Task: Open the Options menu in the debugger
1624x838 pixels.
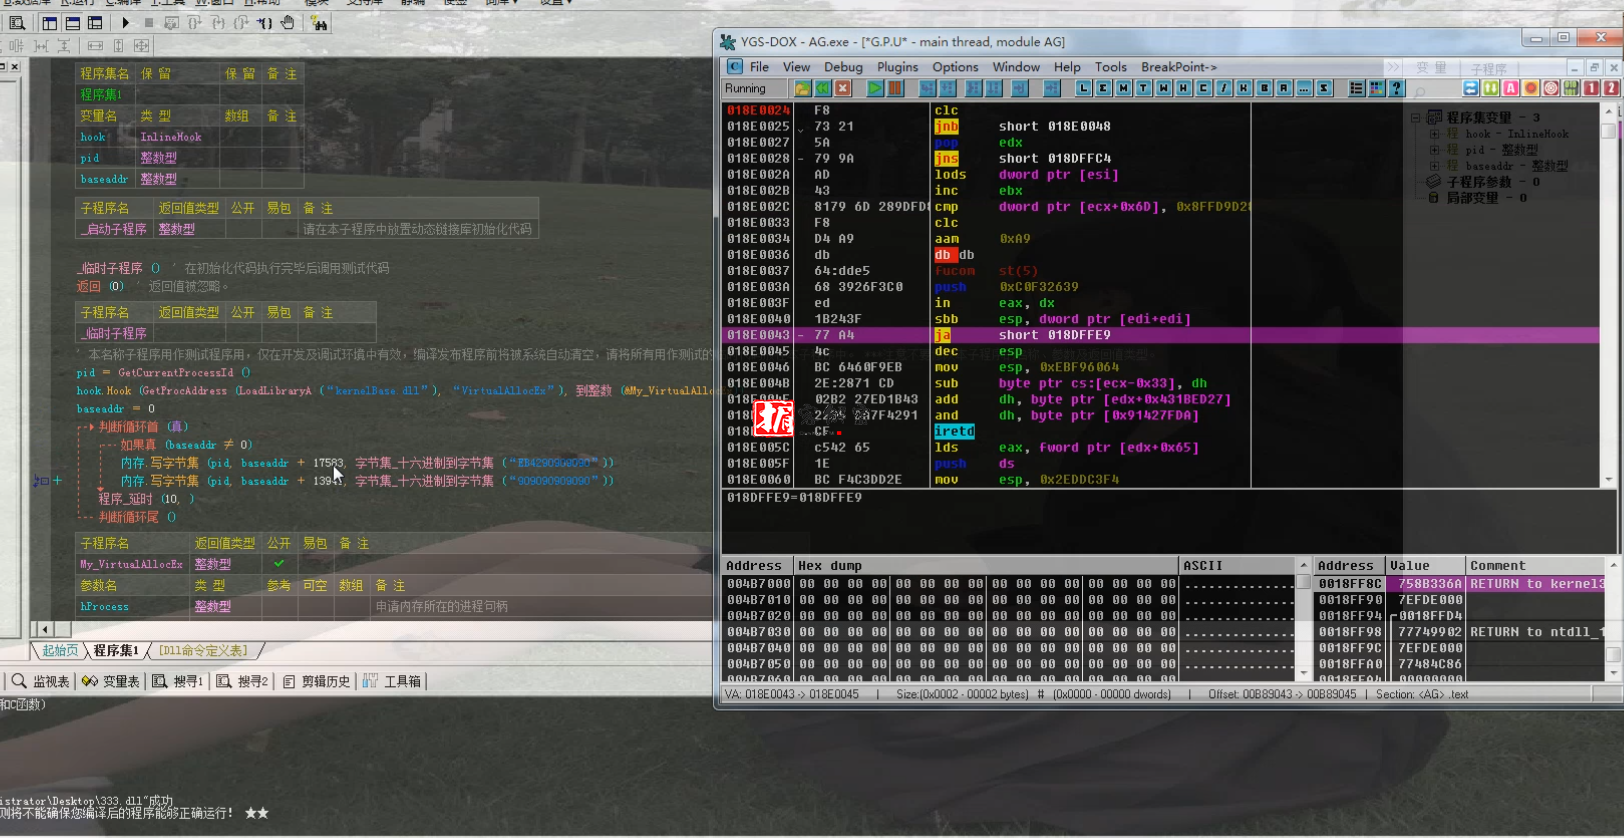Action: (x=955, y=67)
